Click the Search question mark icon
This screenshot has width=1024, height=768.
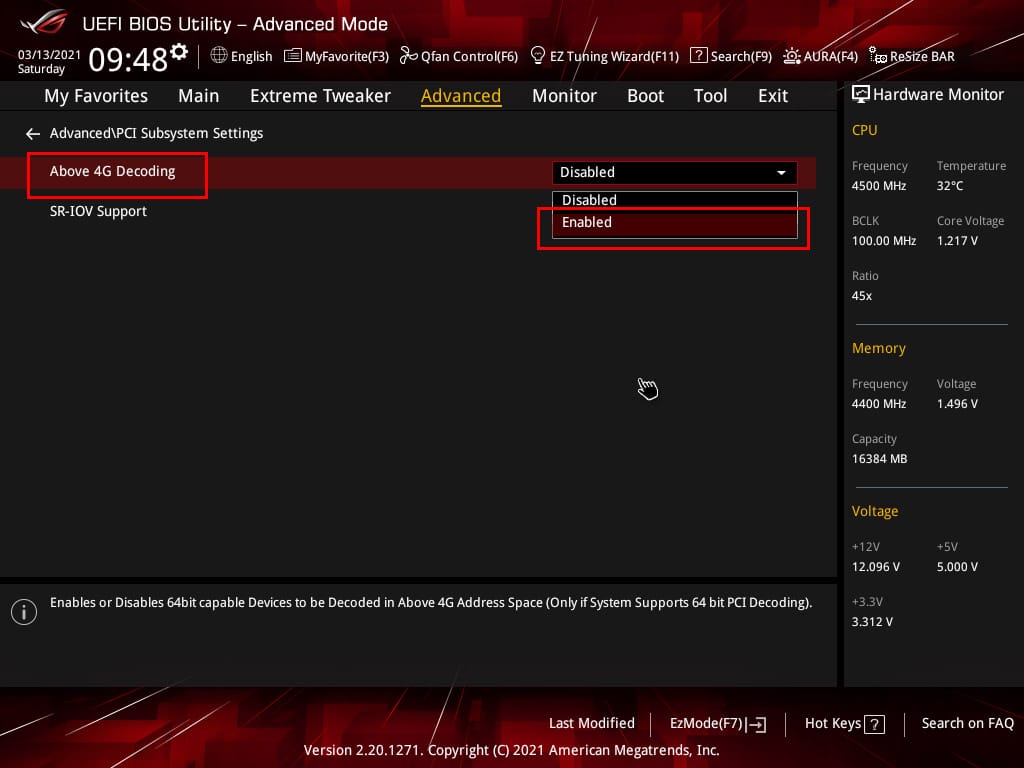point(698,56)
